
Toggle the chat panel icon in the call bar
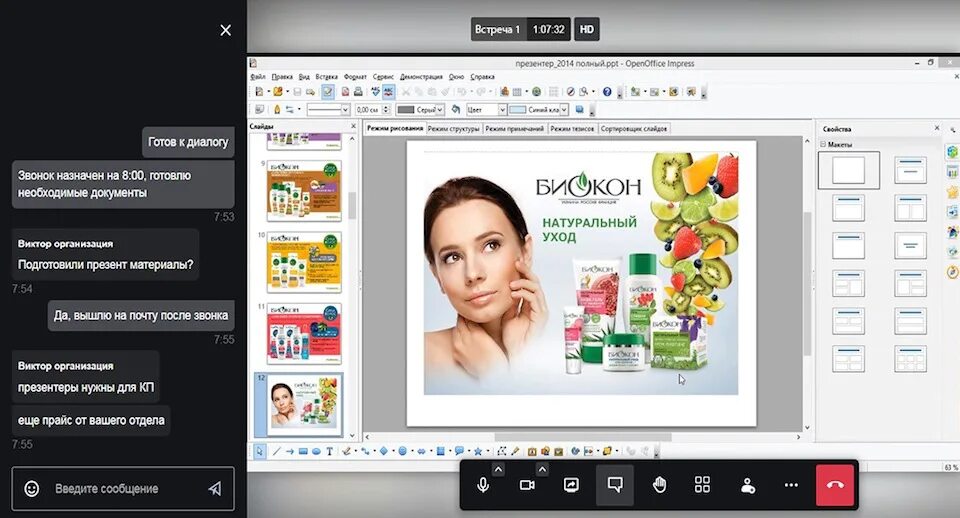click(615, 485)
